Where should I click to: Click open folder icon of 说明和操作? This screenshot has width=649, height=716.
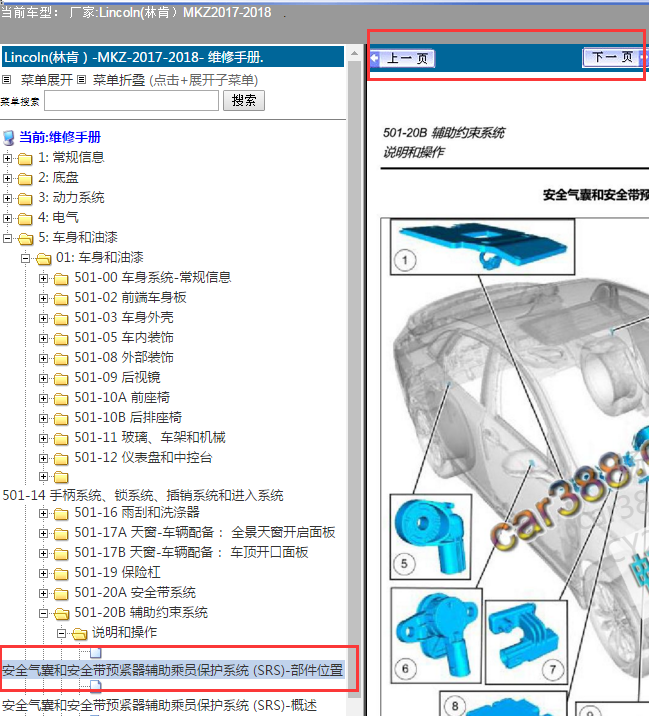[x=79, y=634]
